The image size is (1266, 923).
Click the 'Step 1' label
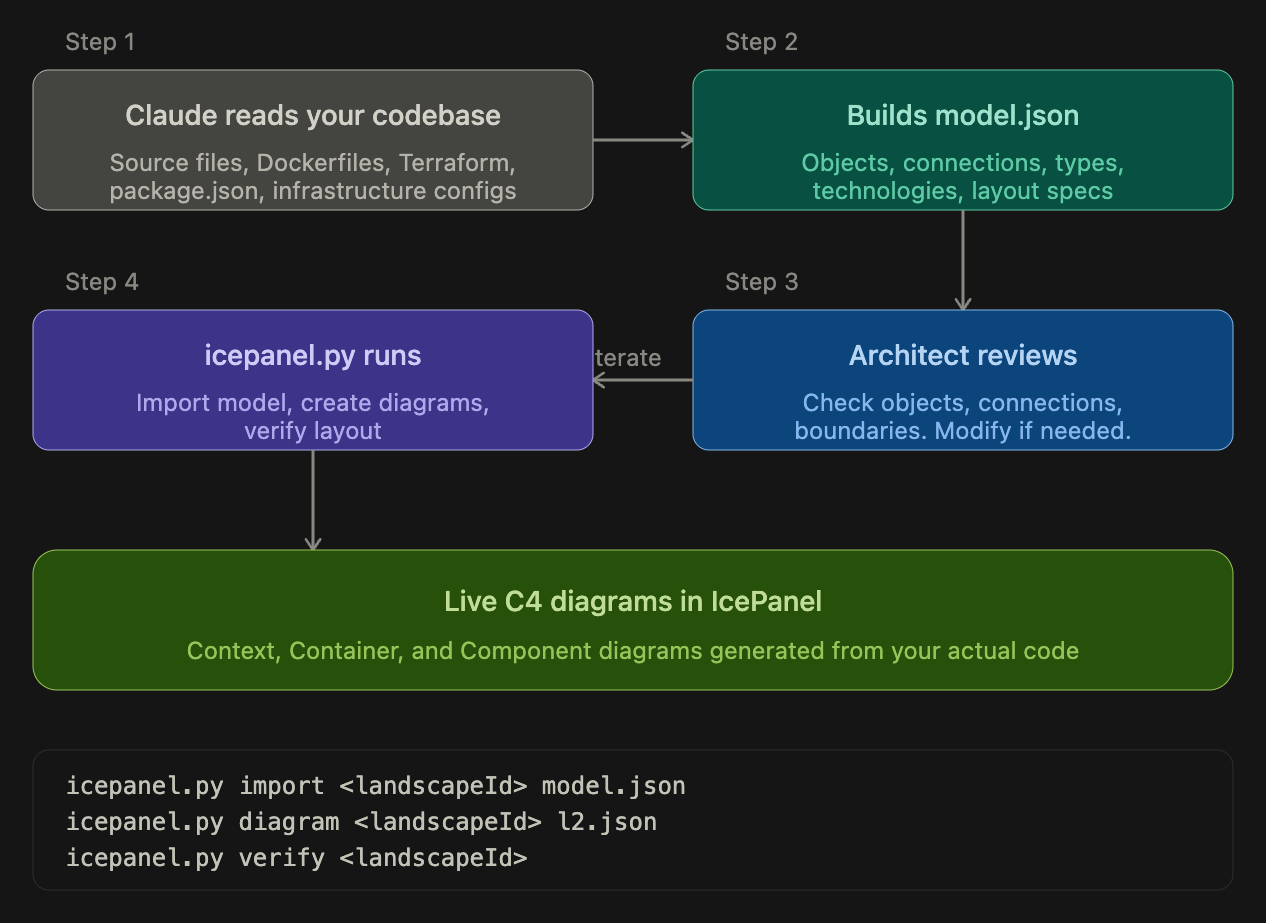point(100,42)
